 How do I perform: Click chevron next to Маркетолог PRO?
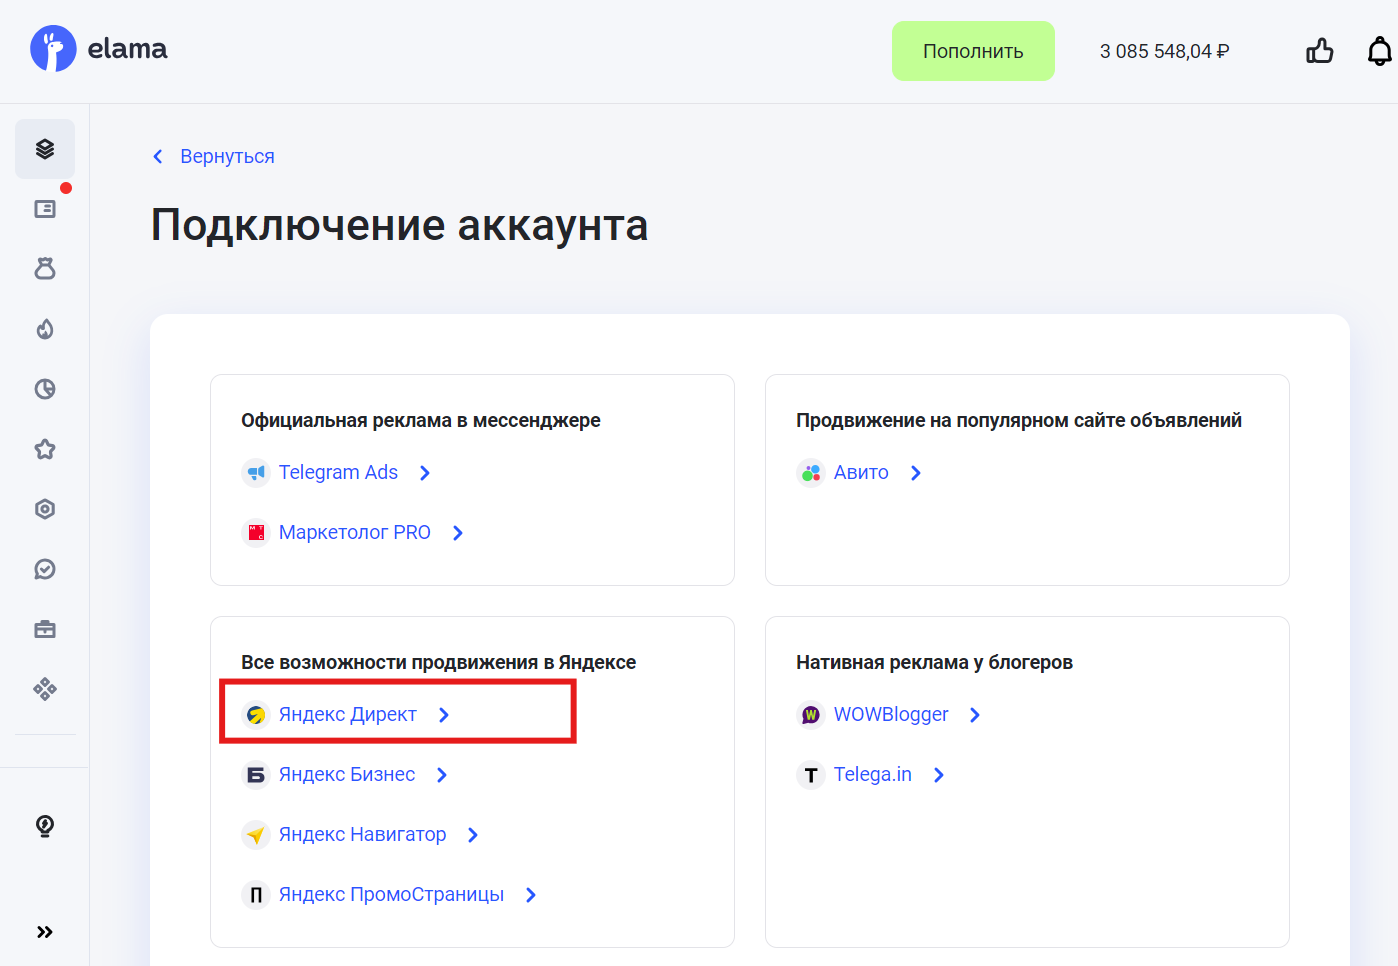[458, 533]
